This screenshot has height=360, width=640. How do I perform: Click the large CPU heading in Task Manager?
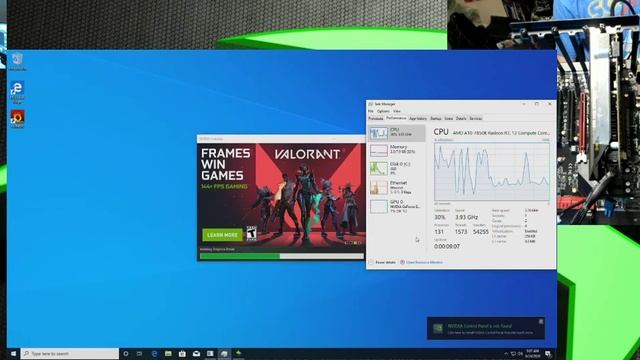tap(441, 132)
